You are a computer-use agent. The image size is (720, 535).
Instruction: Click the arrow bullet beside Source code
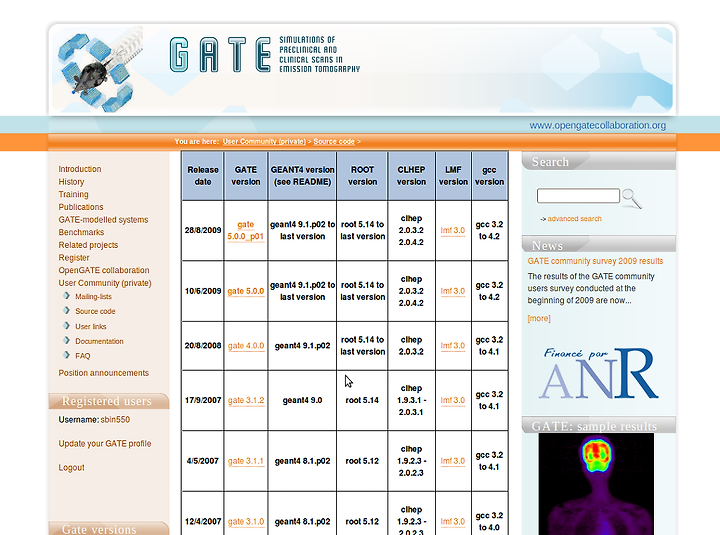(x=67, y=310)
